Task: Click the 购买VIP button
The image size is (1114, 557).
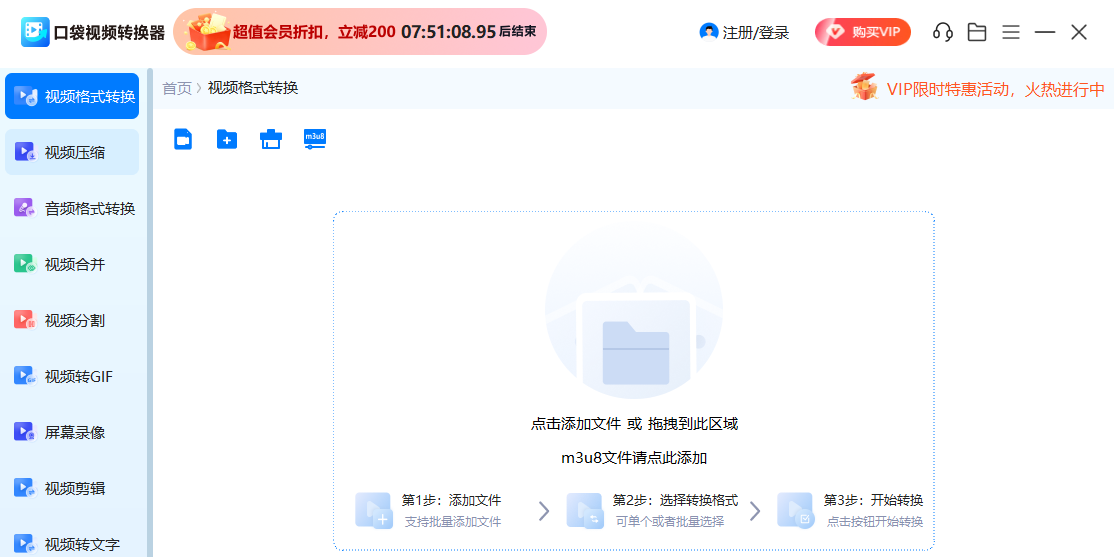Action: [862, 32]
